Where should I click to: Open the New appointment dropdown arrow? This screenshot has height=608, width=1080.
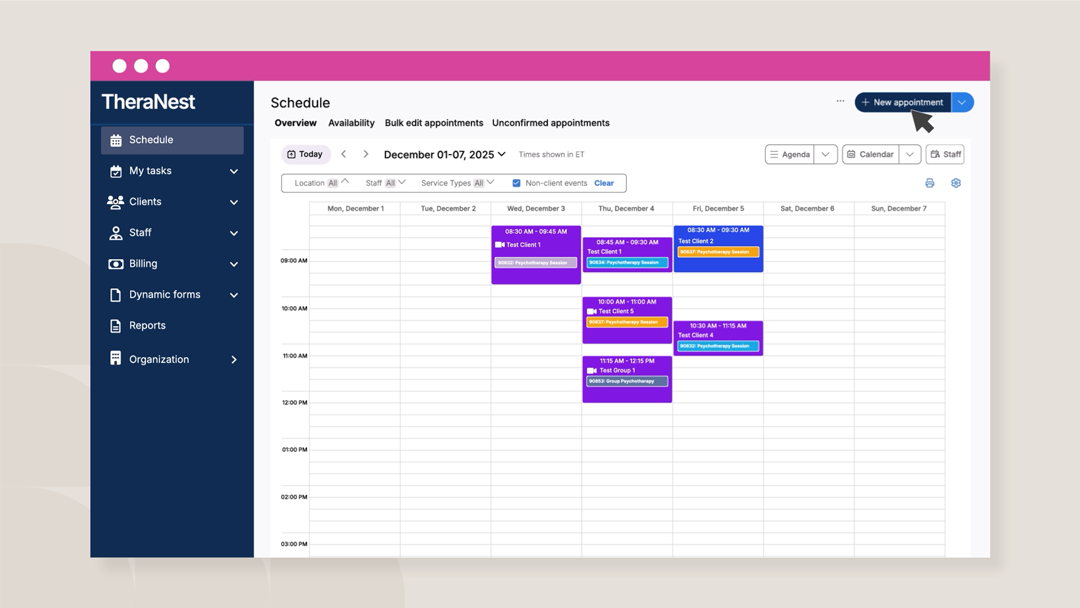(x=962, y=102)
